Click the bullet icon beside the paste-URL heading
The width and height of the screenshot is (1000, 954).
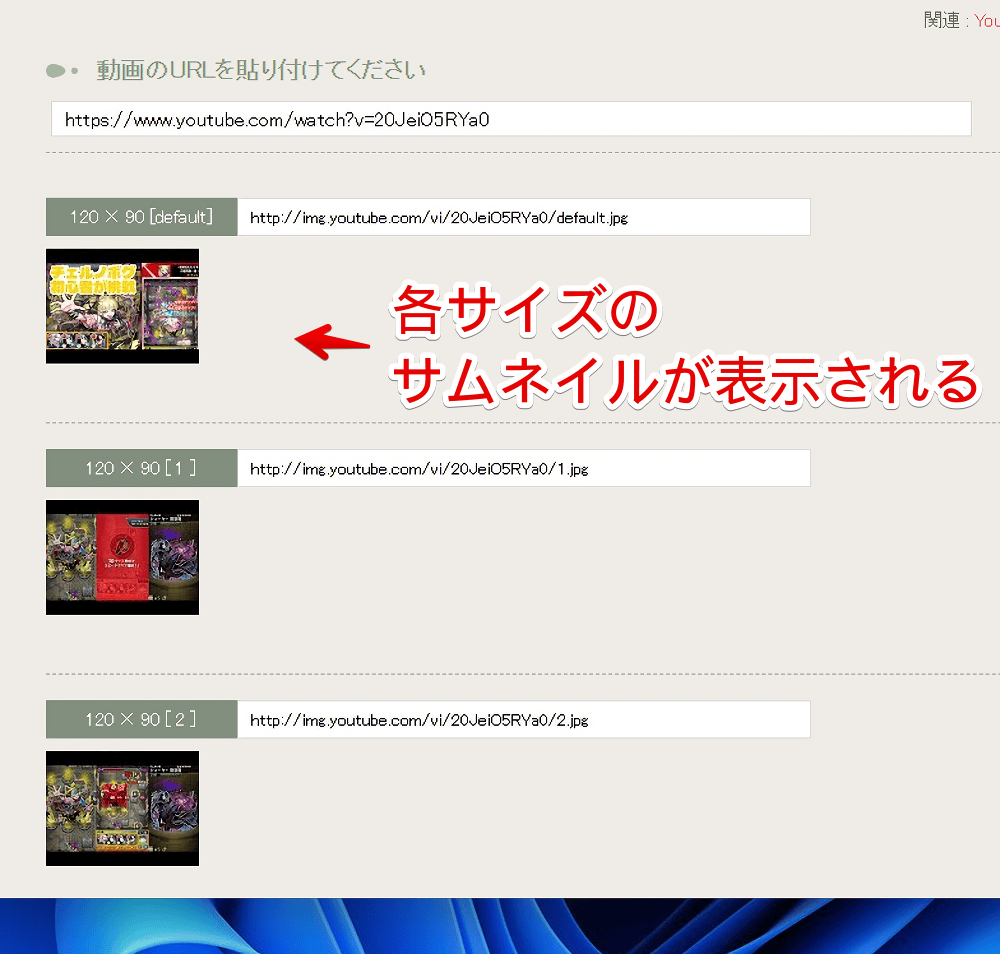[x=61, y=71]
